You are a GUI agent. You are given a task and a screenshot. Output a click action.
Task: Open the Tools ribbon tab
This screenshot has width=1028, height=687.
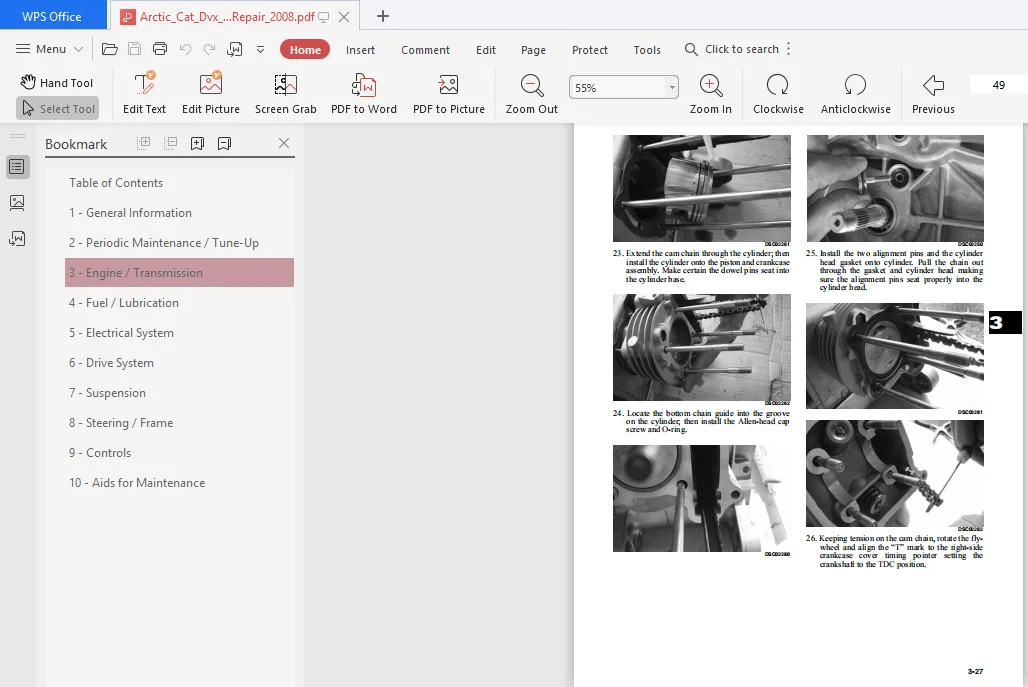647,50
